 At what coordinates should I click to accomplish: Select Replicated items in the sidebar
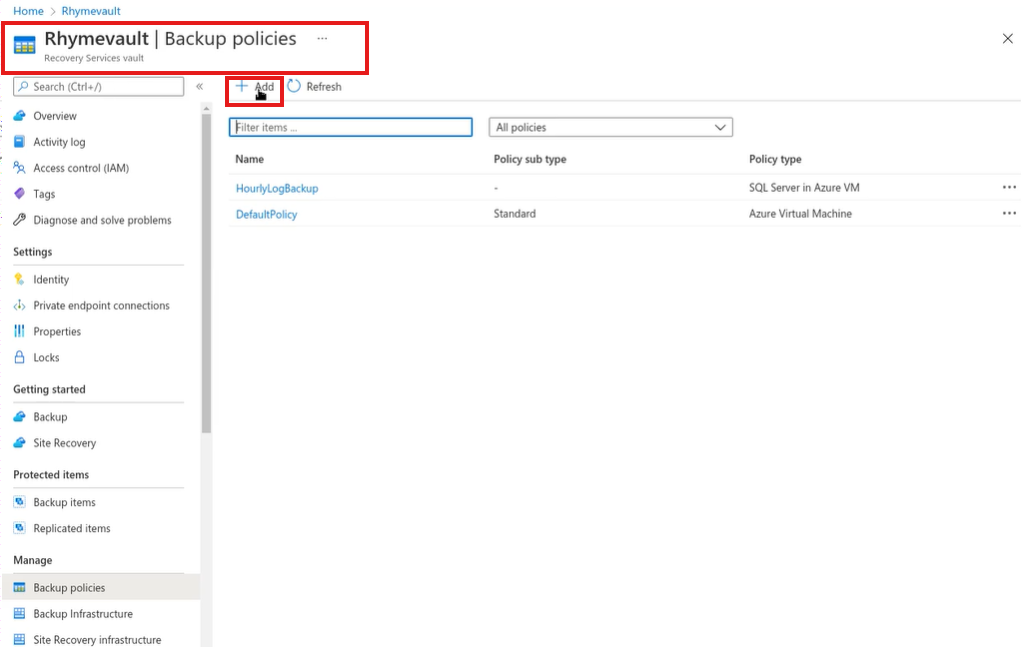coord(72,528)
